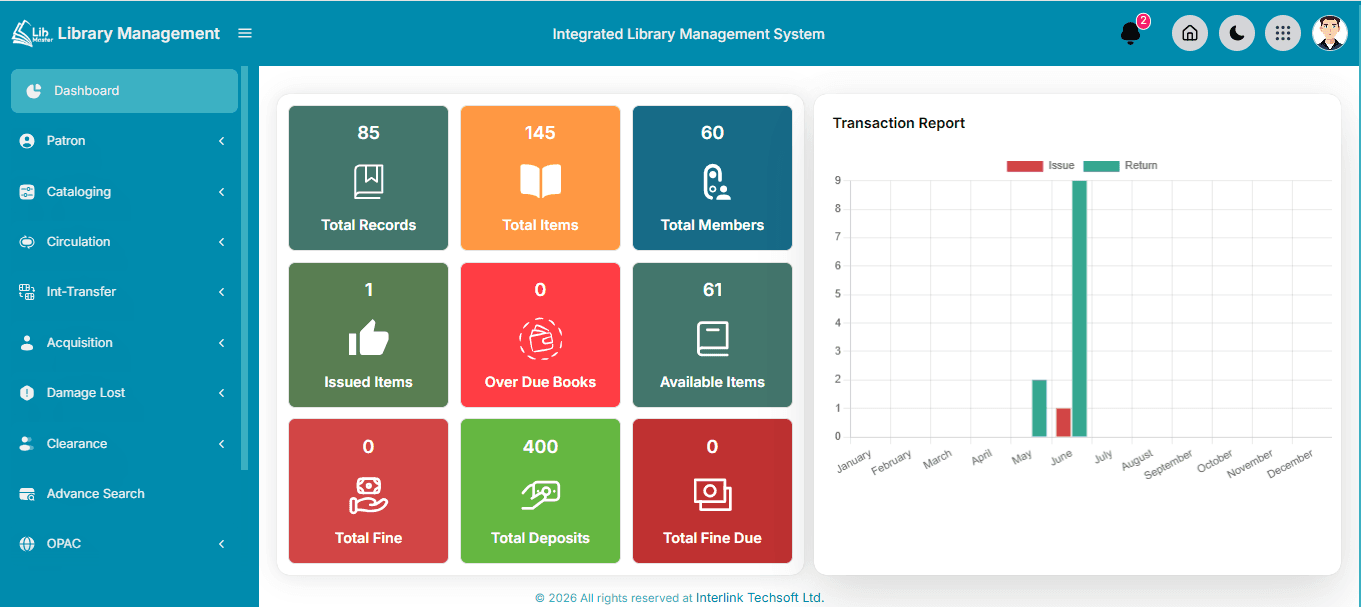Click the Int-Transfer sidebar icon
This screenshot has height=607, width=1361.
(x=27, y=292)
